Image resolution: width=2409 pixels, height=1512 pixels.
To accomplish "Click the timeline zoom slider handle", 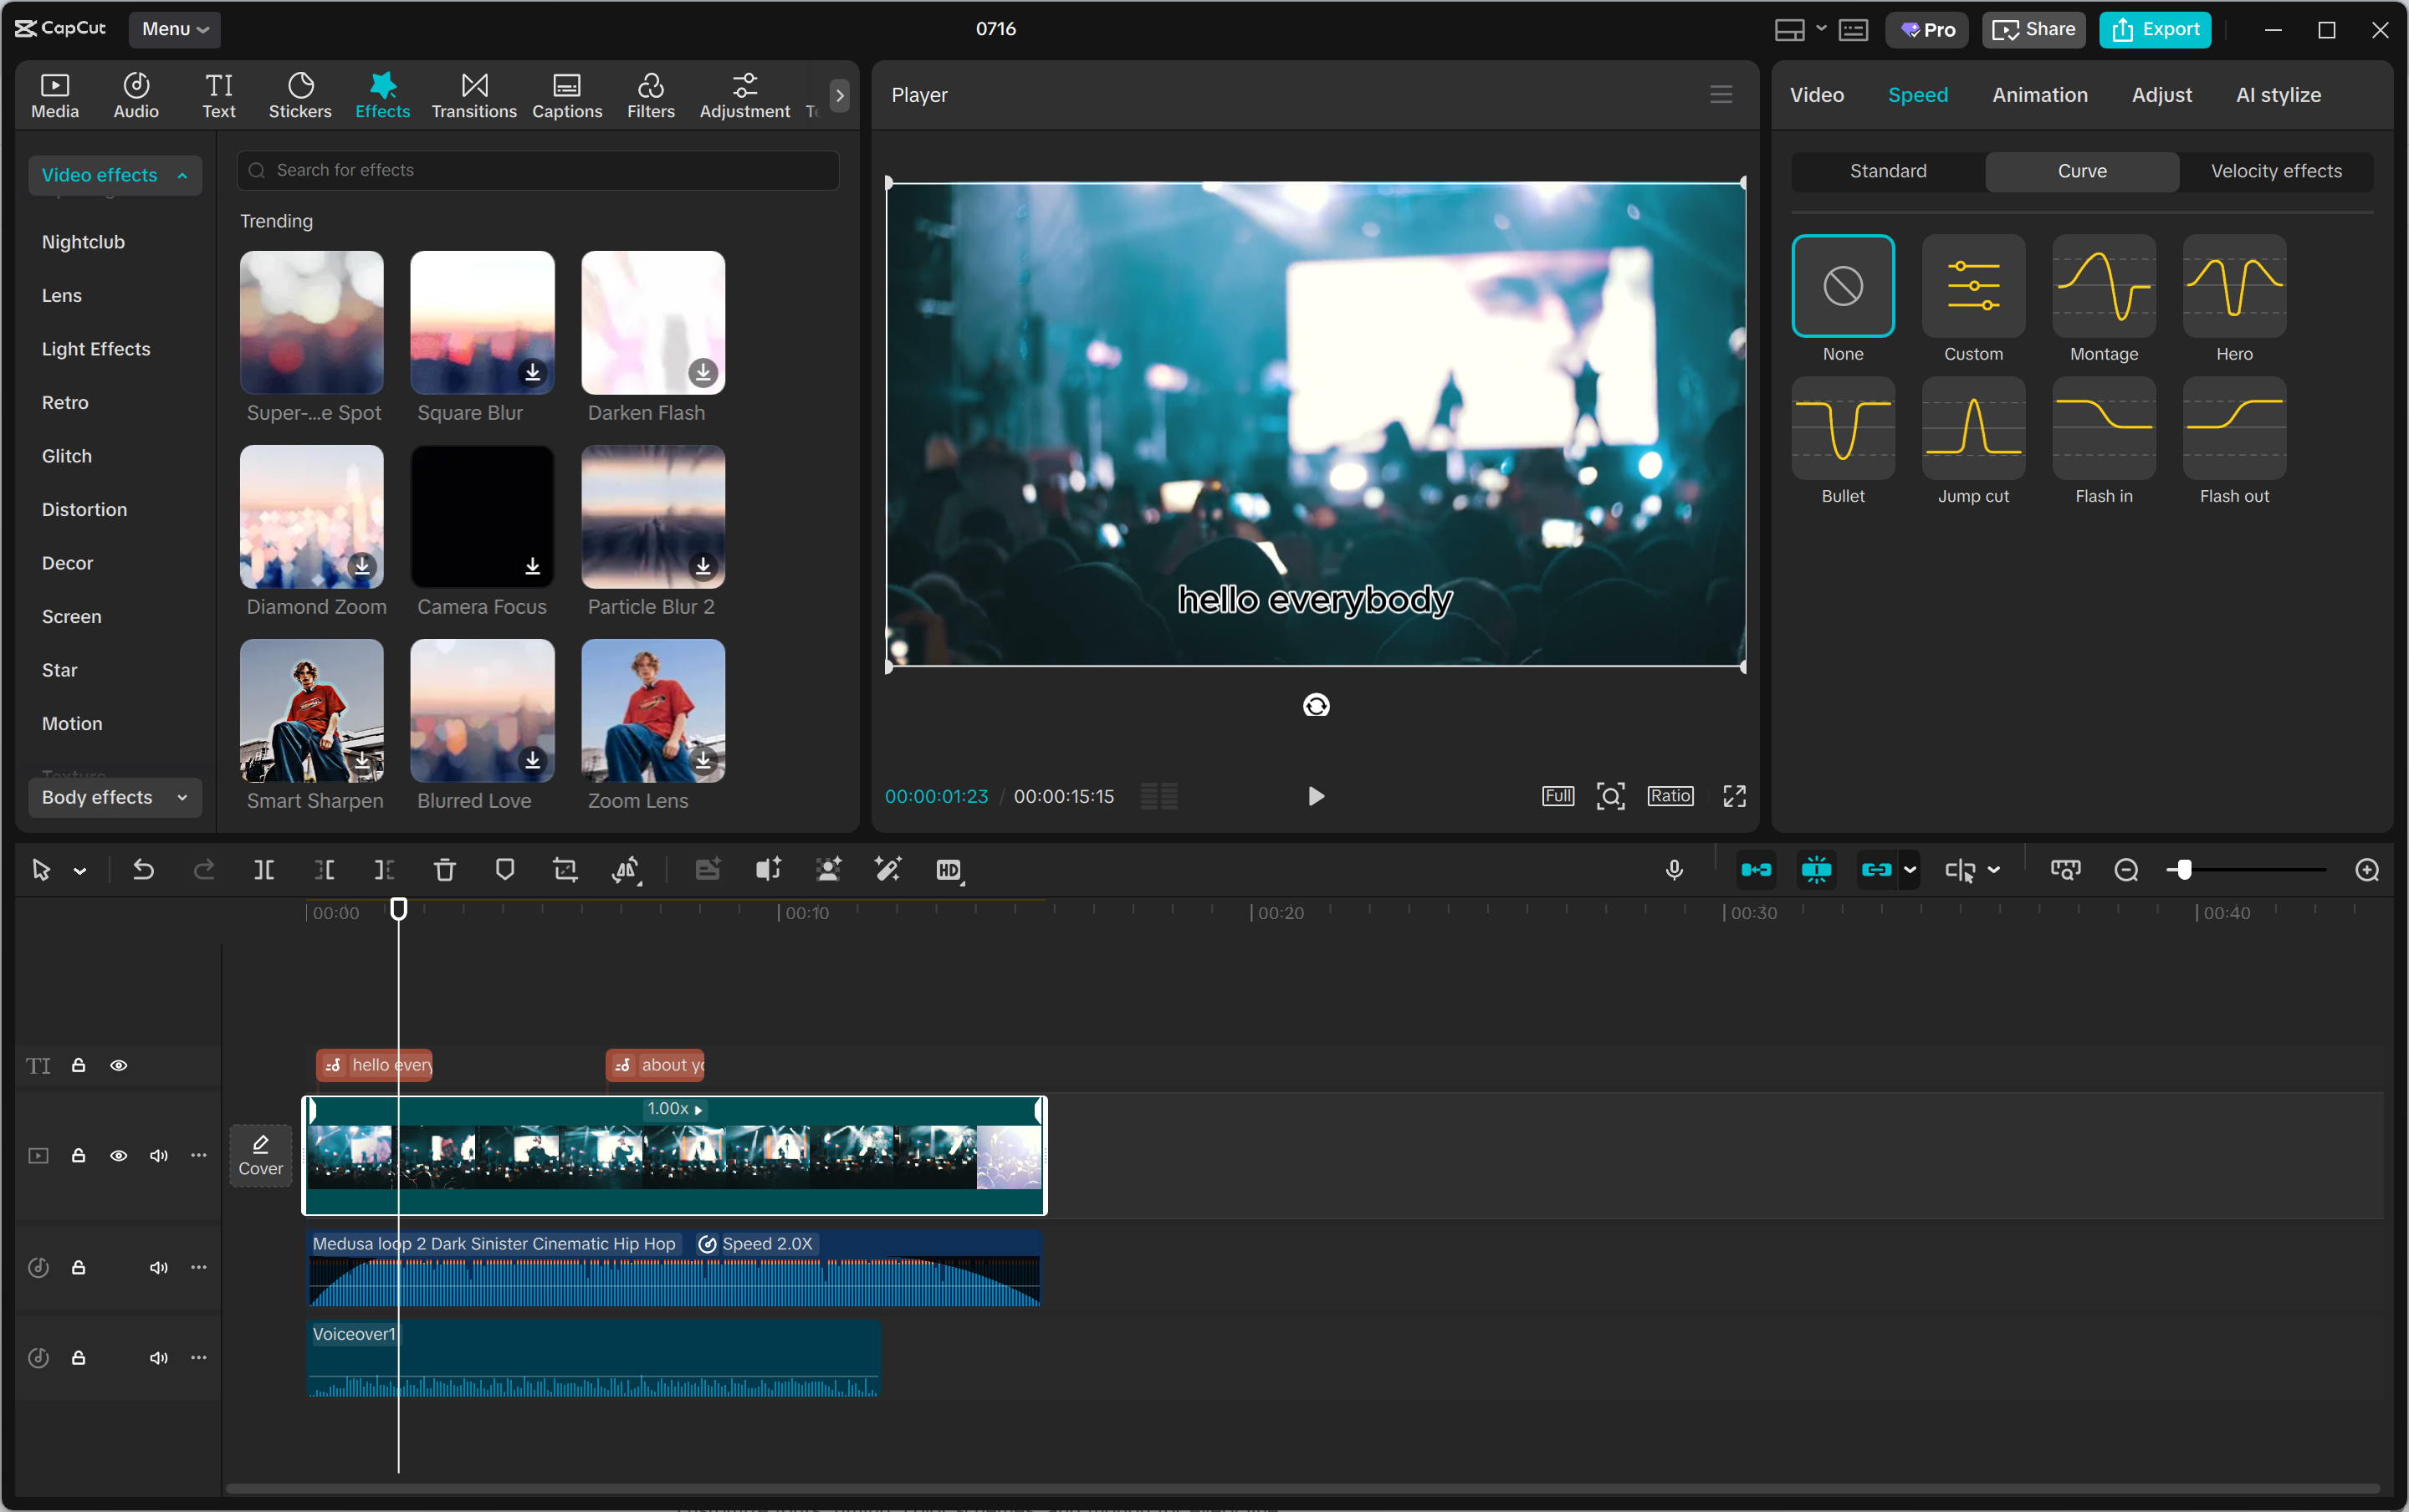I will click(2184, 870).
